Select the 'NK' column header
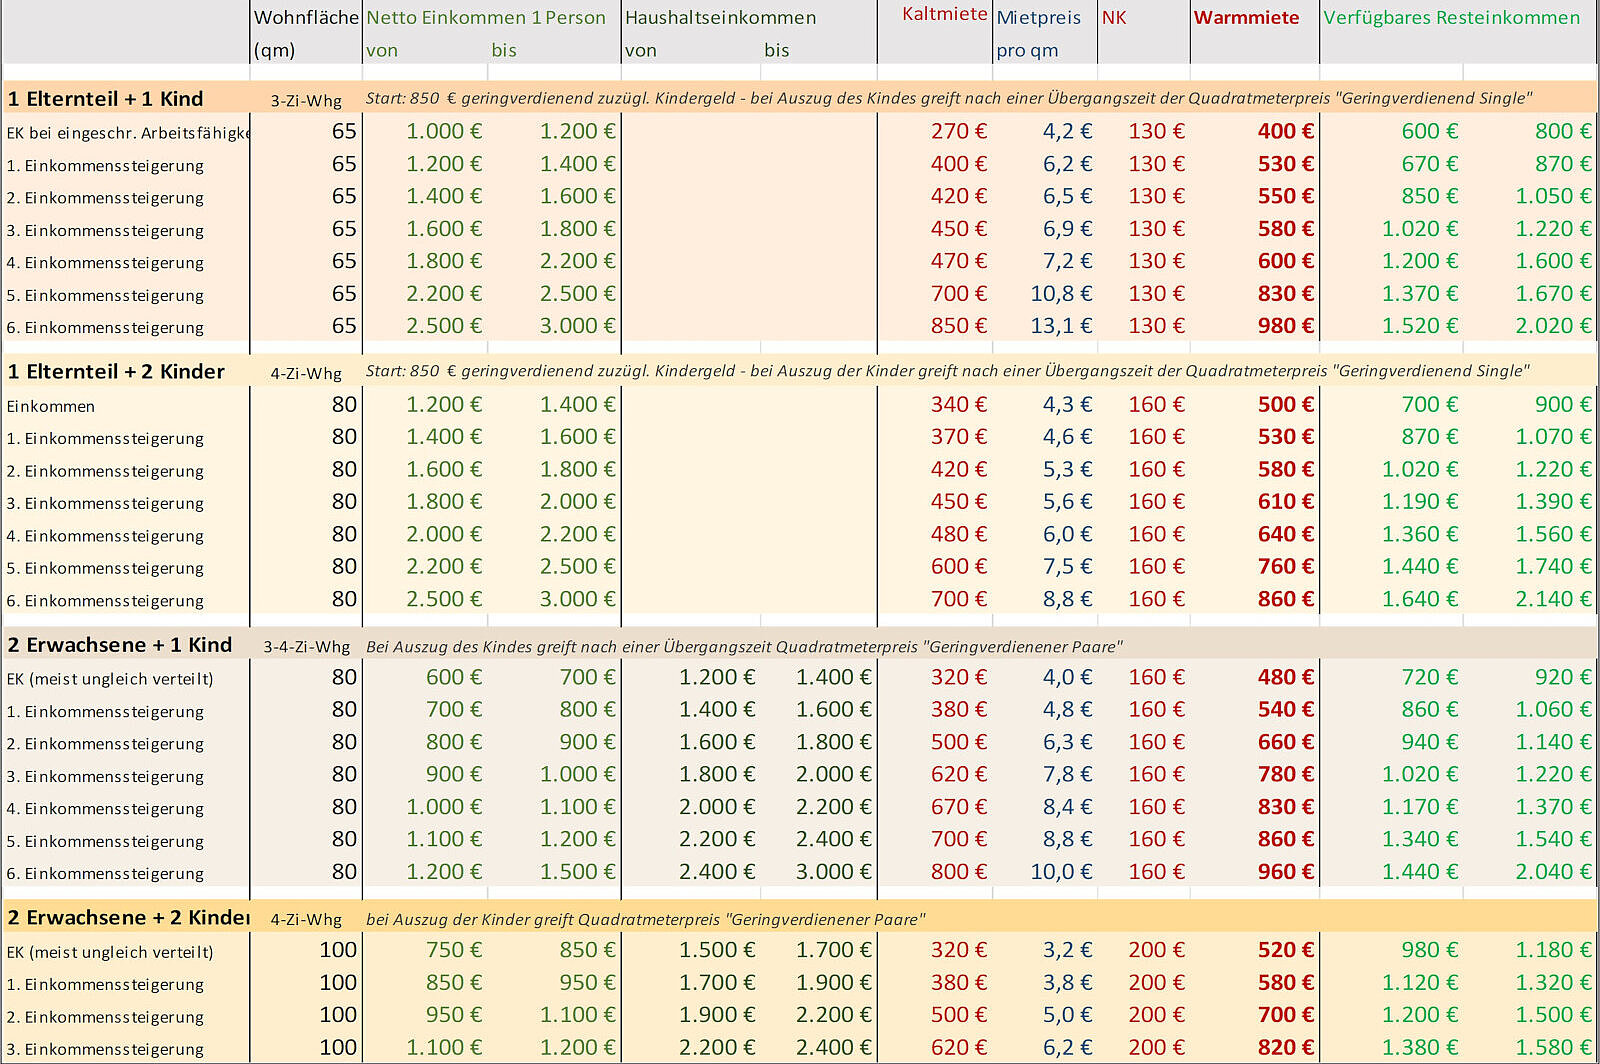This screenshot has height=1064, width=1600. tap(1114, 17)
